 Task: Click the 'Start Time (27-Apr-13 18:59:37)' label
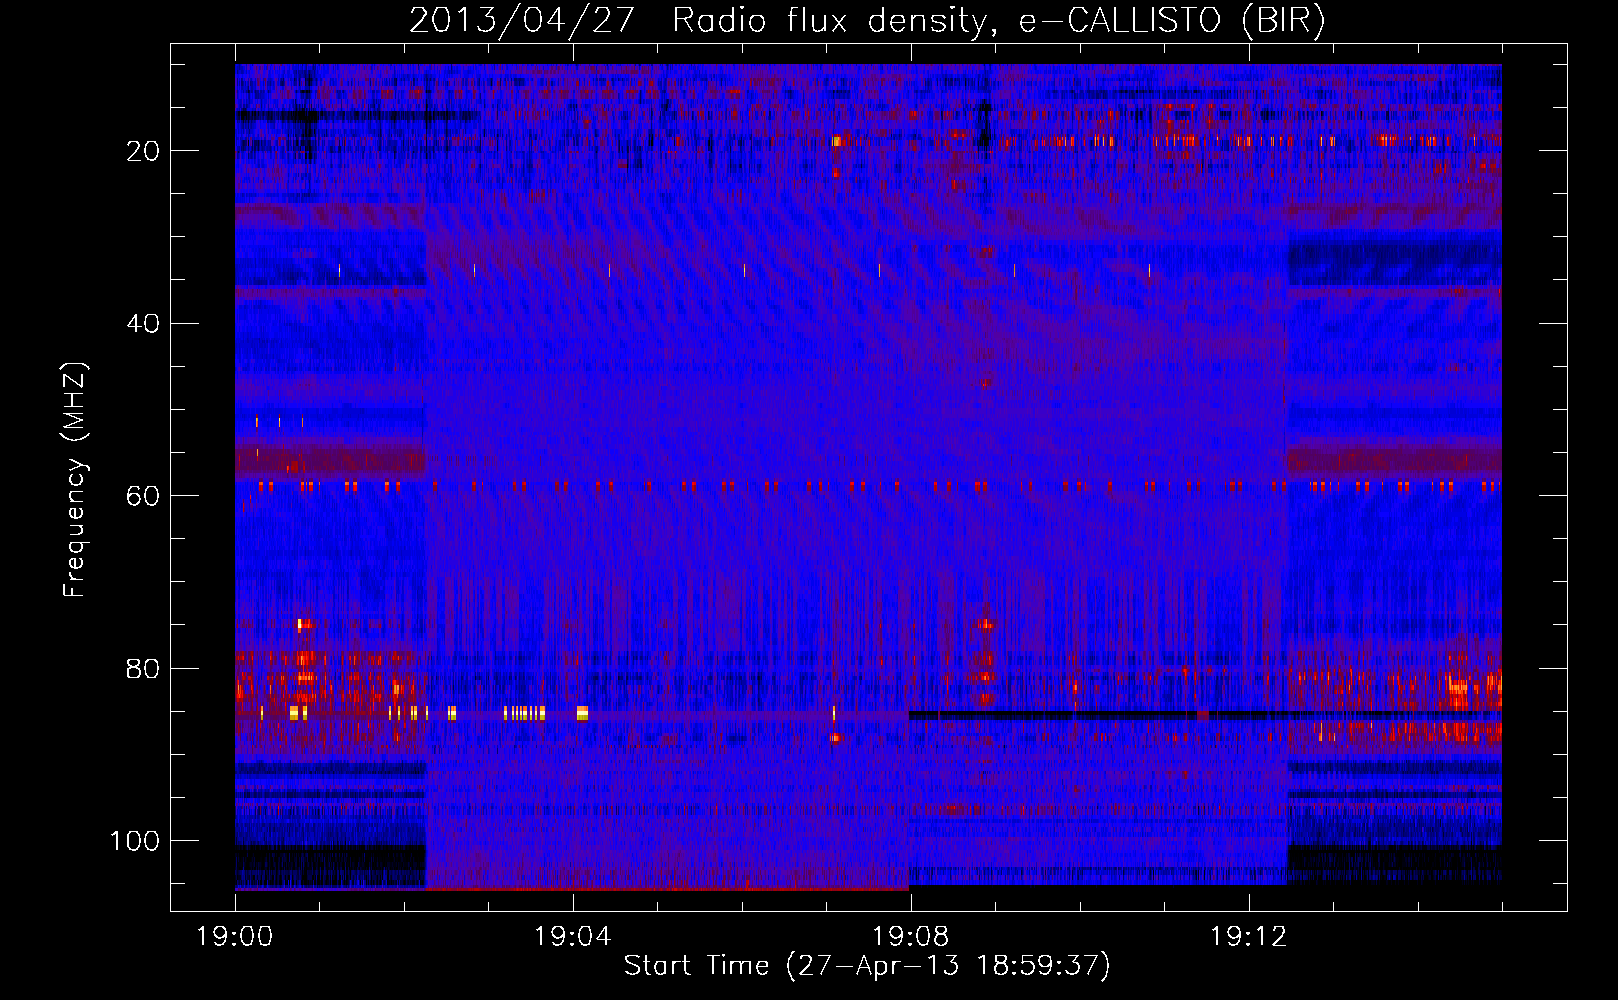click(x=867, y=965)
